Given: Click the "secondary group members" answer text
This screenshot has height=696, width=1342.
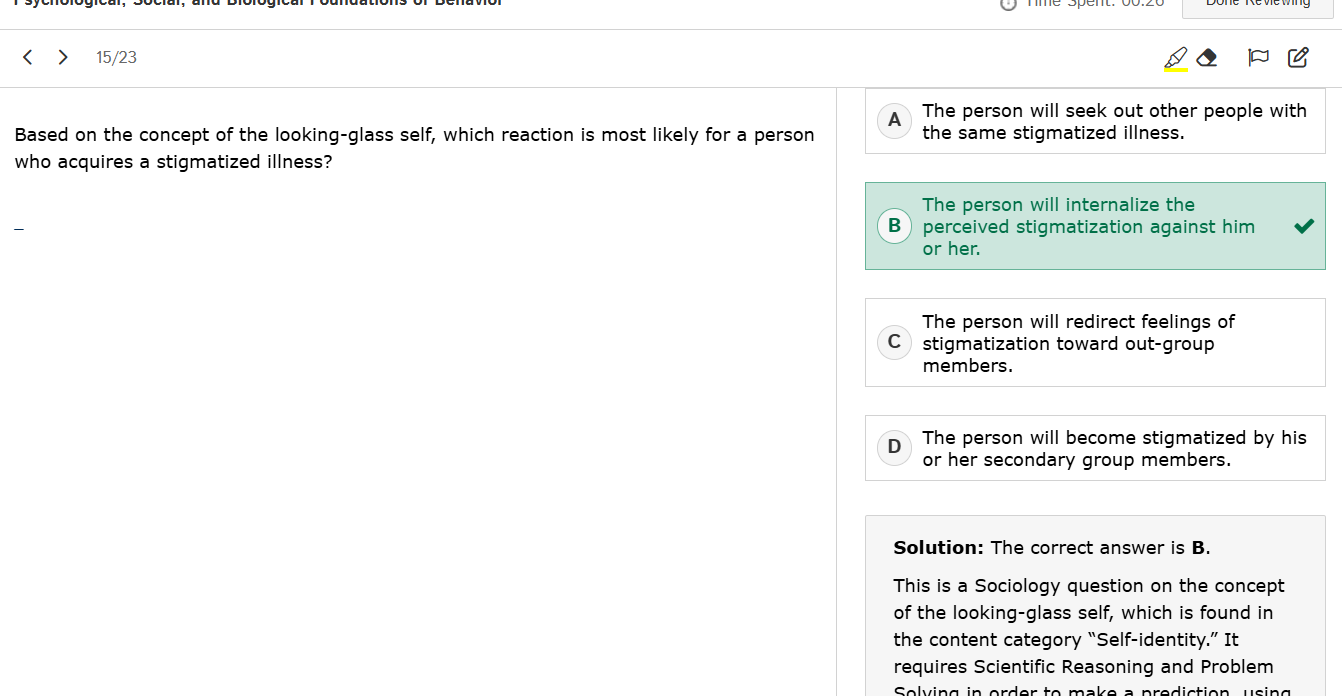Looking at the screenshot, I should (1114, 449).
